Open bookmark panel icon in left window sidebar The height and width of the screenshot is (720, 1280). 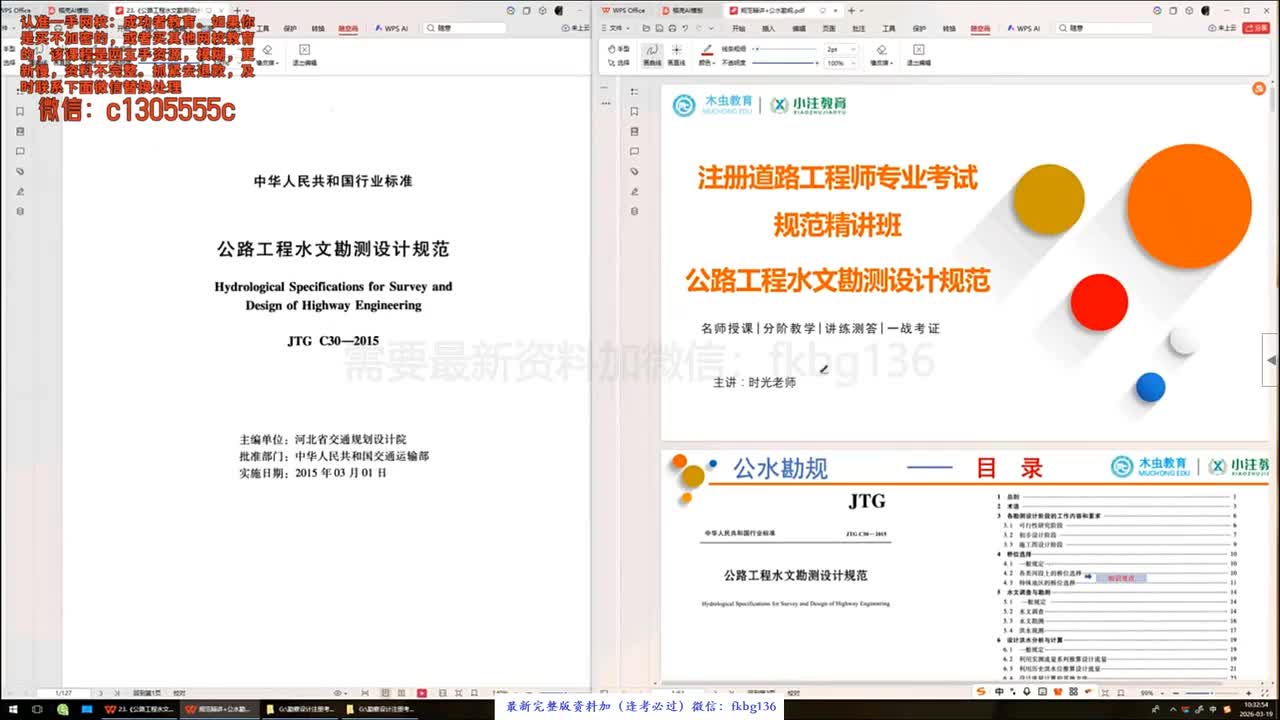coord(20,111)
